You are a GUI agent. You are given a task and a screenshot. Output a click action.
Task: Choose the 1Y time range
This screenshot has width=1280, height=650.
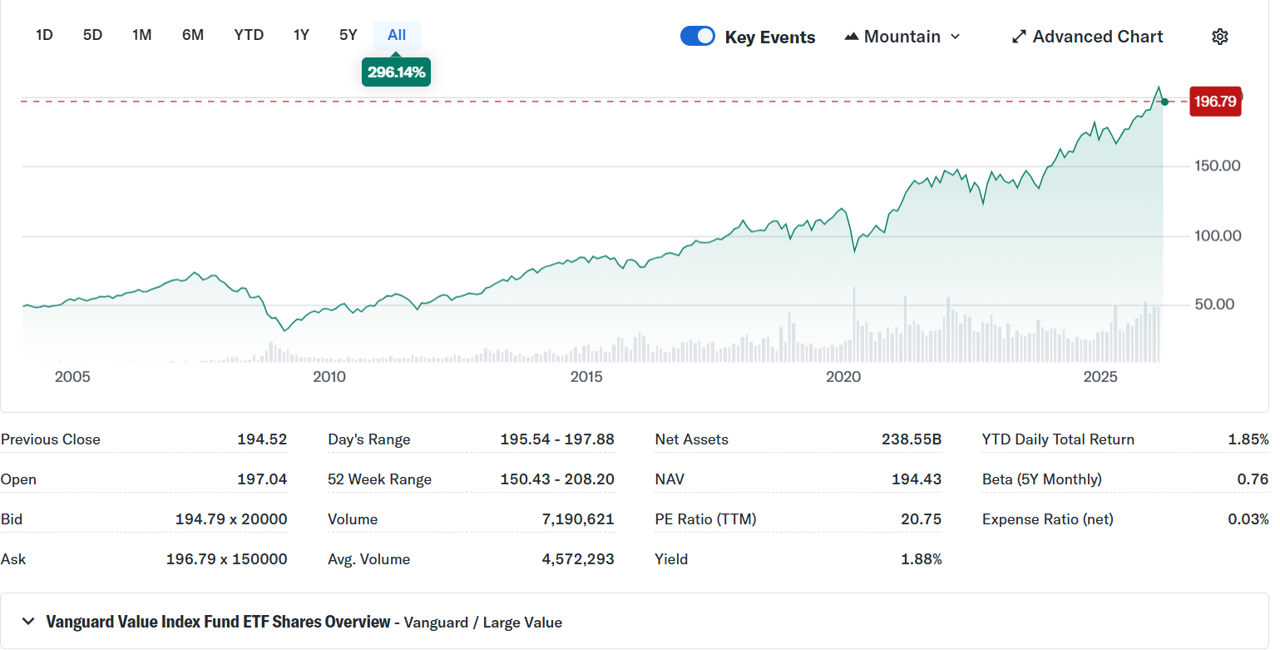(x=301, y=35)
